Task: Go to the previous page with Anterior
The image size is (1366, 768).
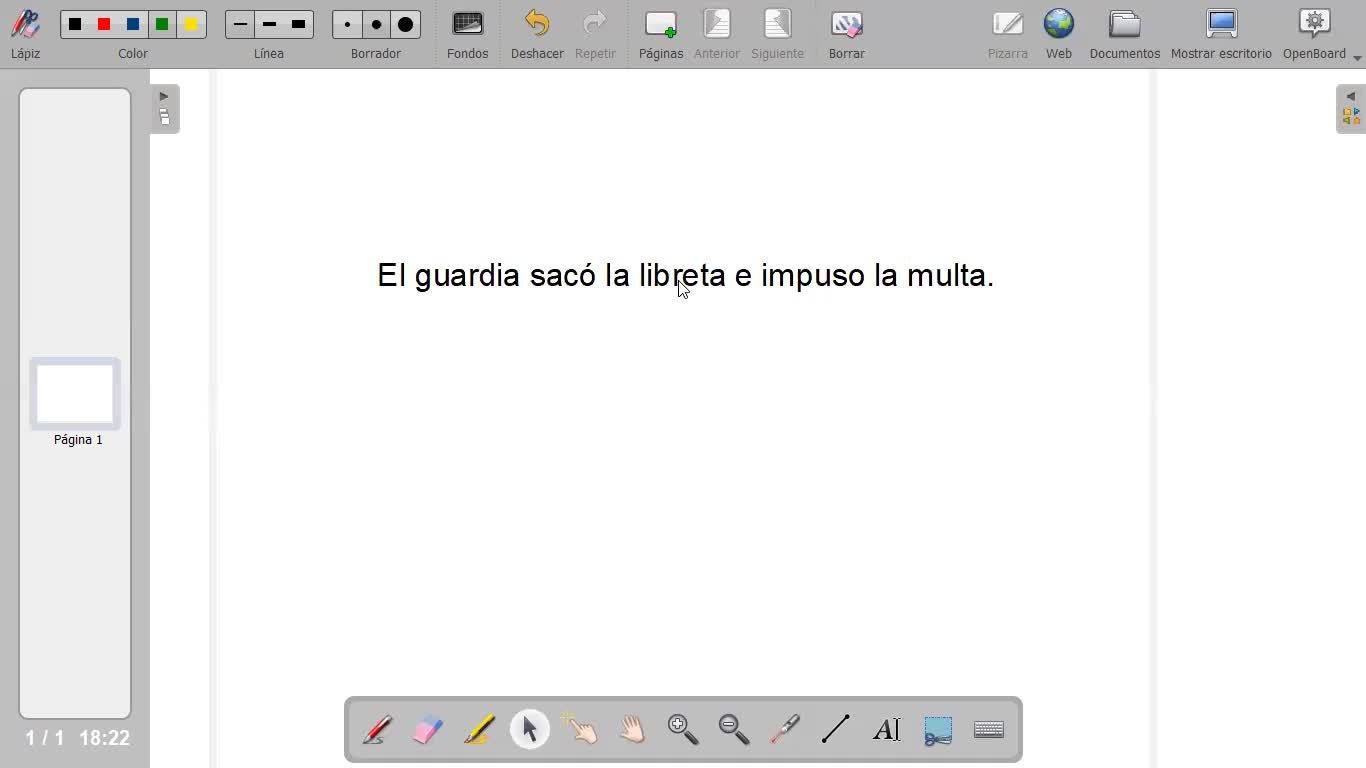Action: point(717,33)
